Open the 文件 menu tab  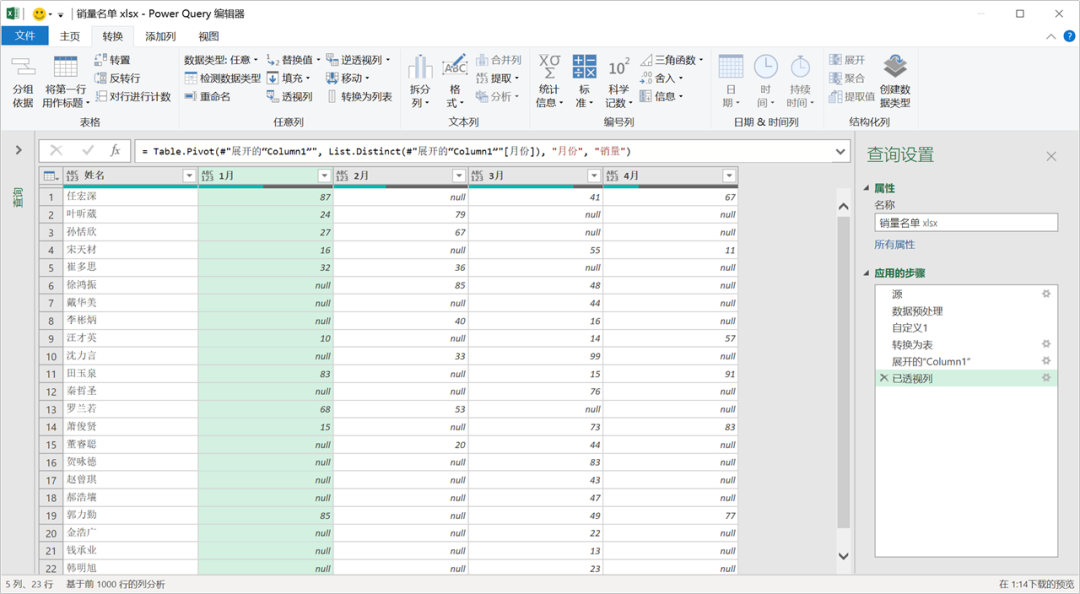[25, 37]
